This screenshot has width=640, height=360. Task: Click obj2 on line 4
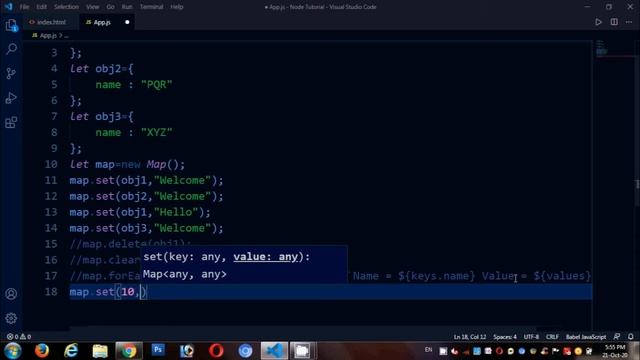pos(108,69)
